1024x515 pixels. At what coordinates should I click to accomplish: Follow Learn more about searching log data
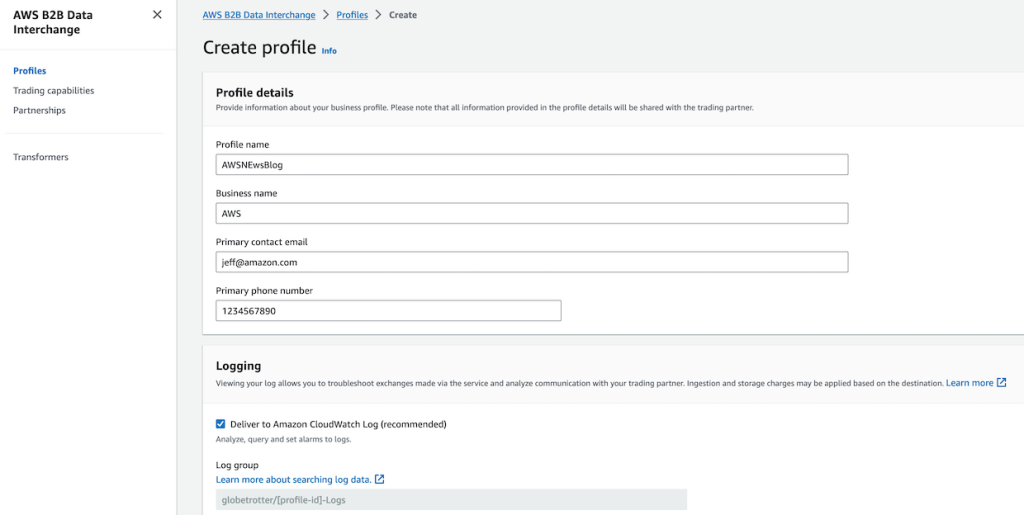pos(294,480)
